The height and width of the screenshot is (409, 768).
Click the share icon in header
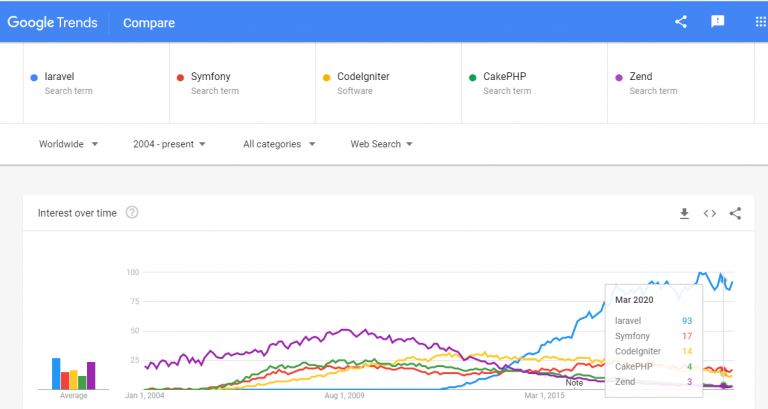681,21
